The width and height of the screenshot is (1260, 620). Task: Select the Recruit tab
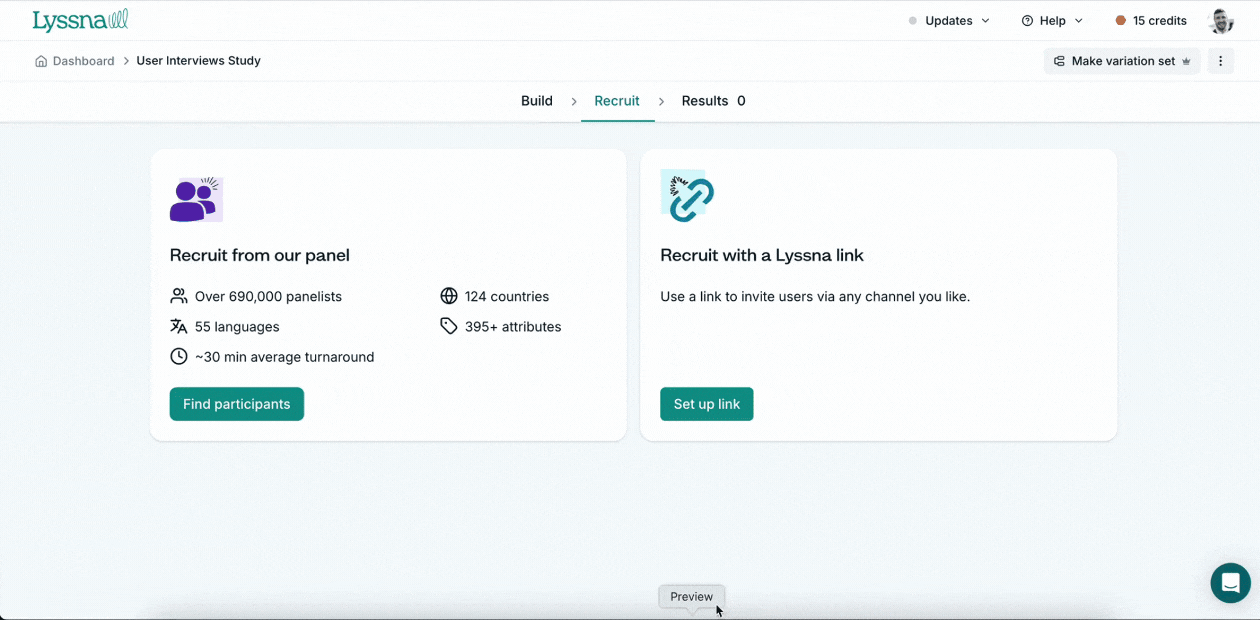tap(617, 101)
